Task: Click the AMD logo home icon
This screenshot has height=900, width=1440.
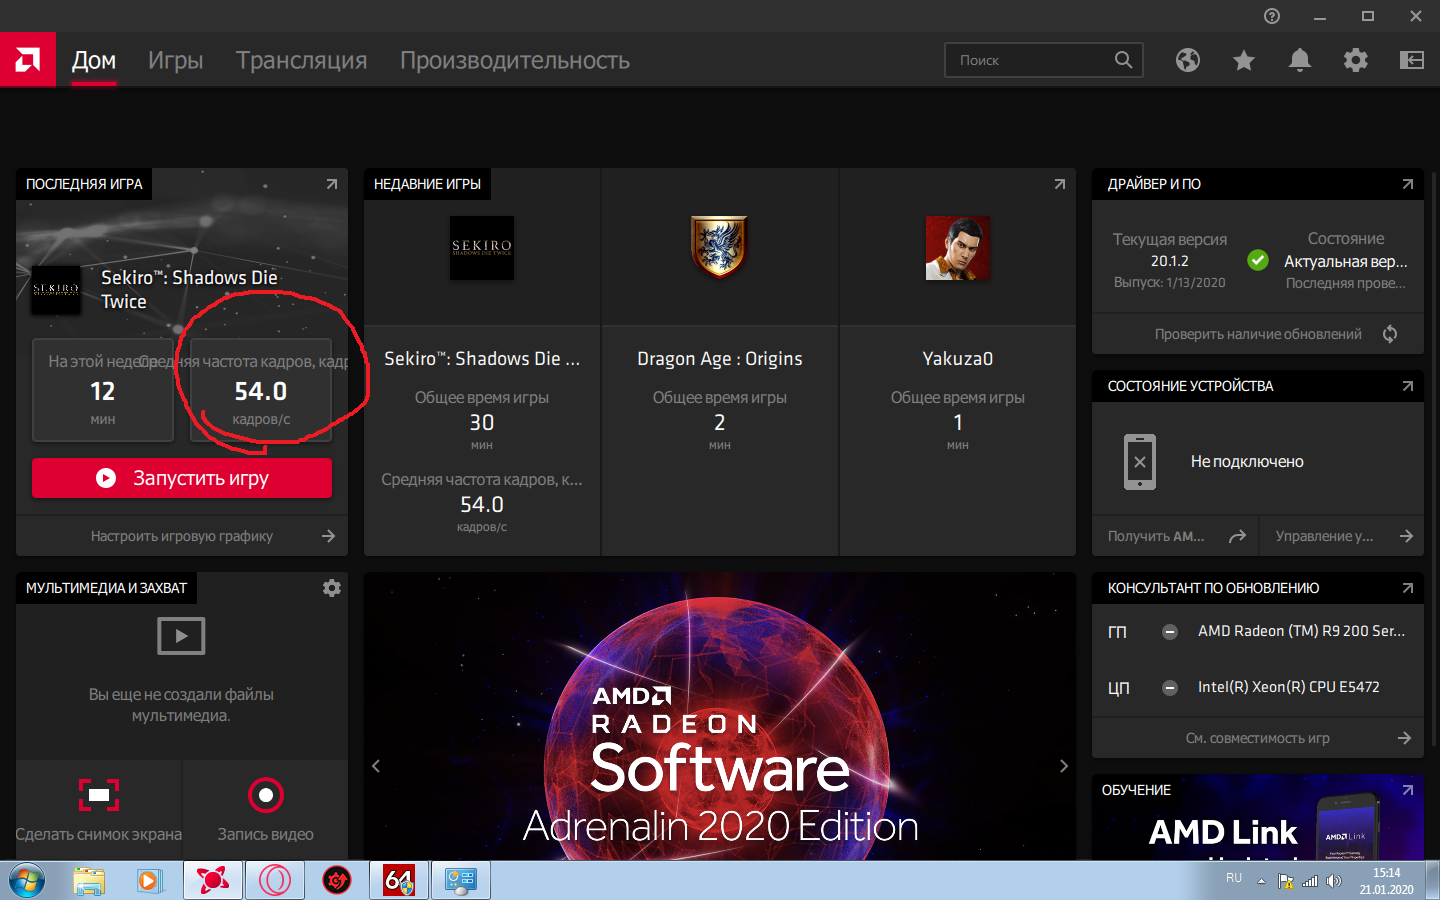Action: click(28, 60)
